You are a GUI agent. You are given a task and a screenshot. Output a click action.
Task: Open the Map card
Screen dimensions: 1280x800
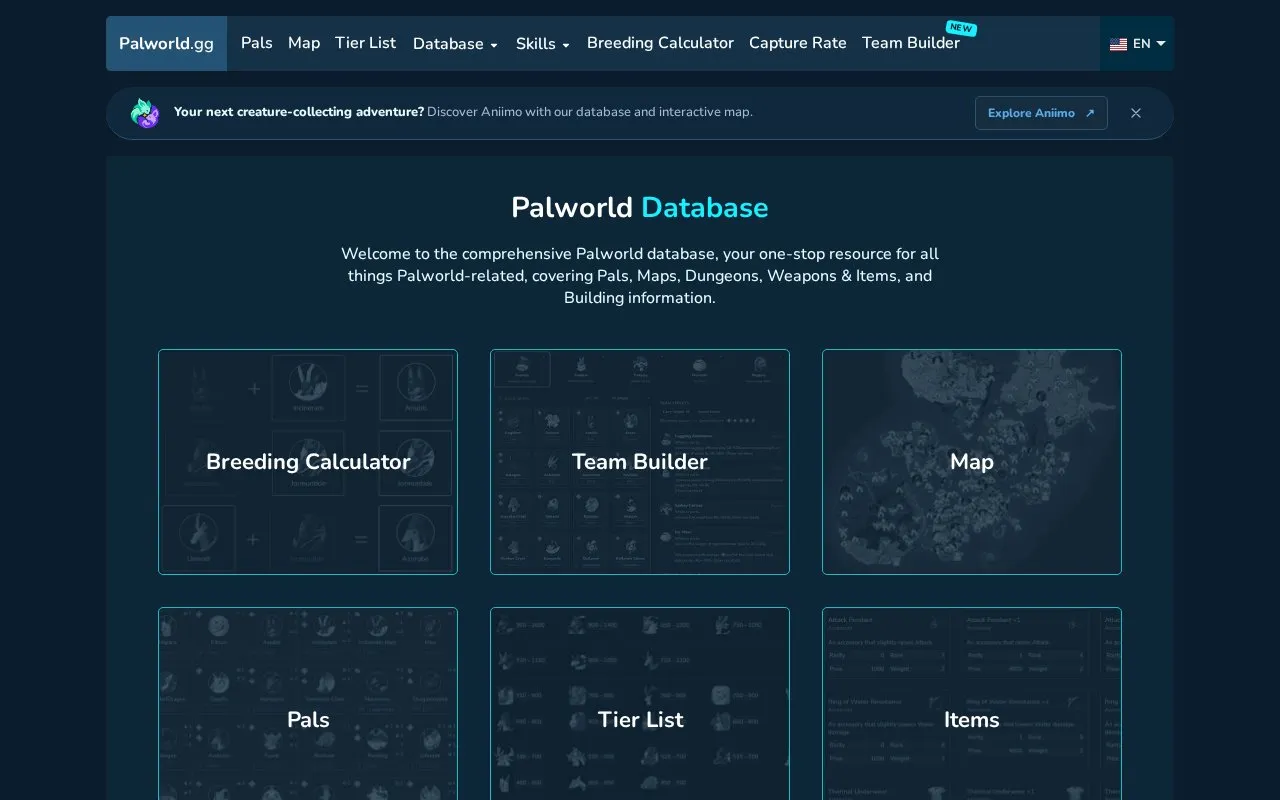(x=972, y=462)
